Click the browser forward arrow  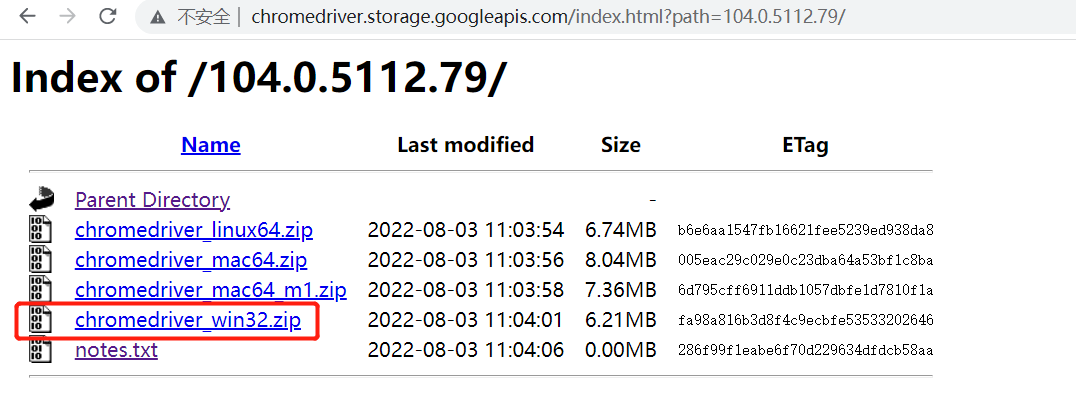67,17
